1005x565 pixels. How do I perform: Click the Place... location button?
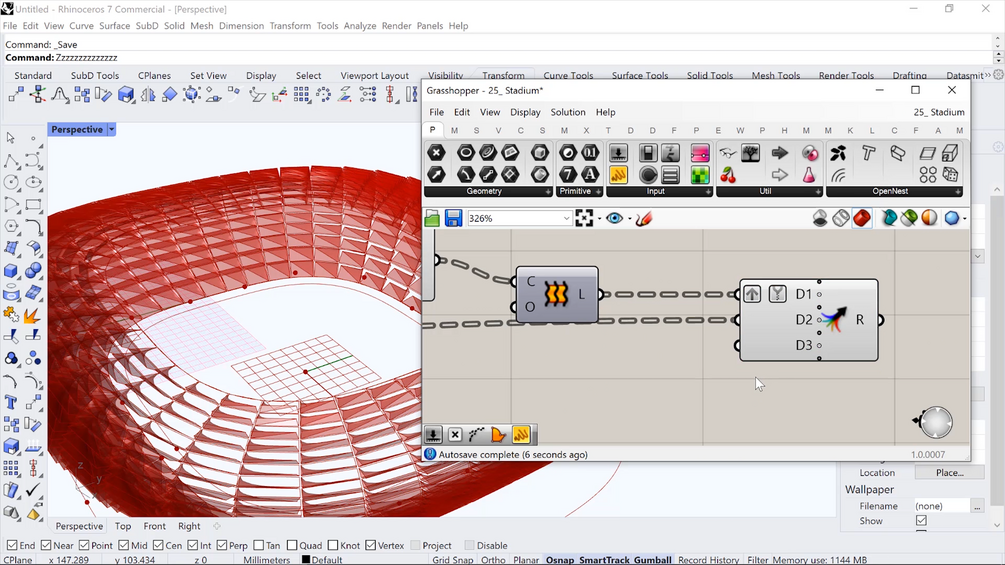click(949, 473)
